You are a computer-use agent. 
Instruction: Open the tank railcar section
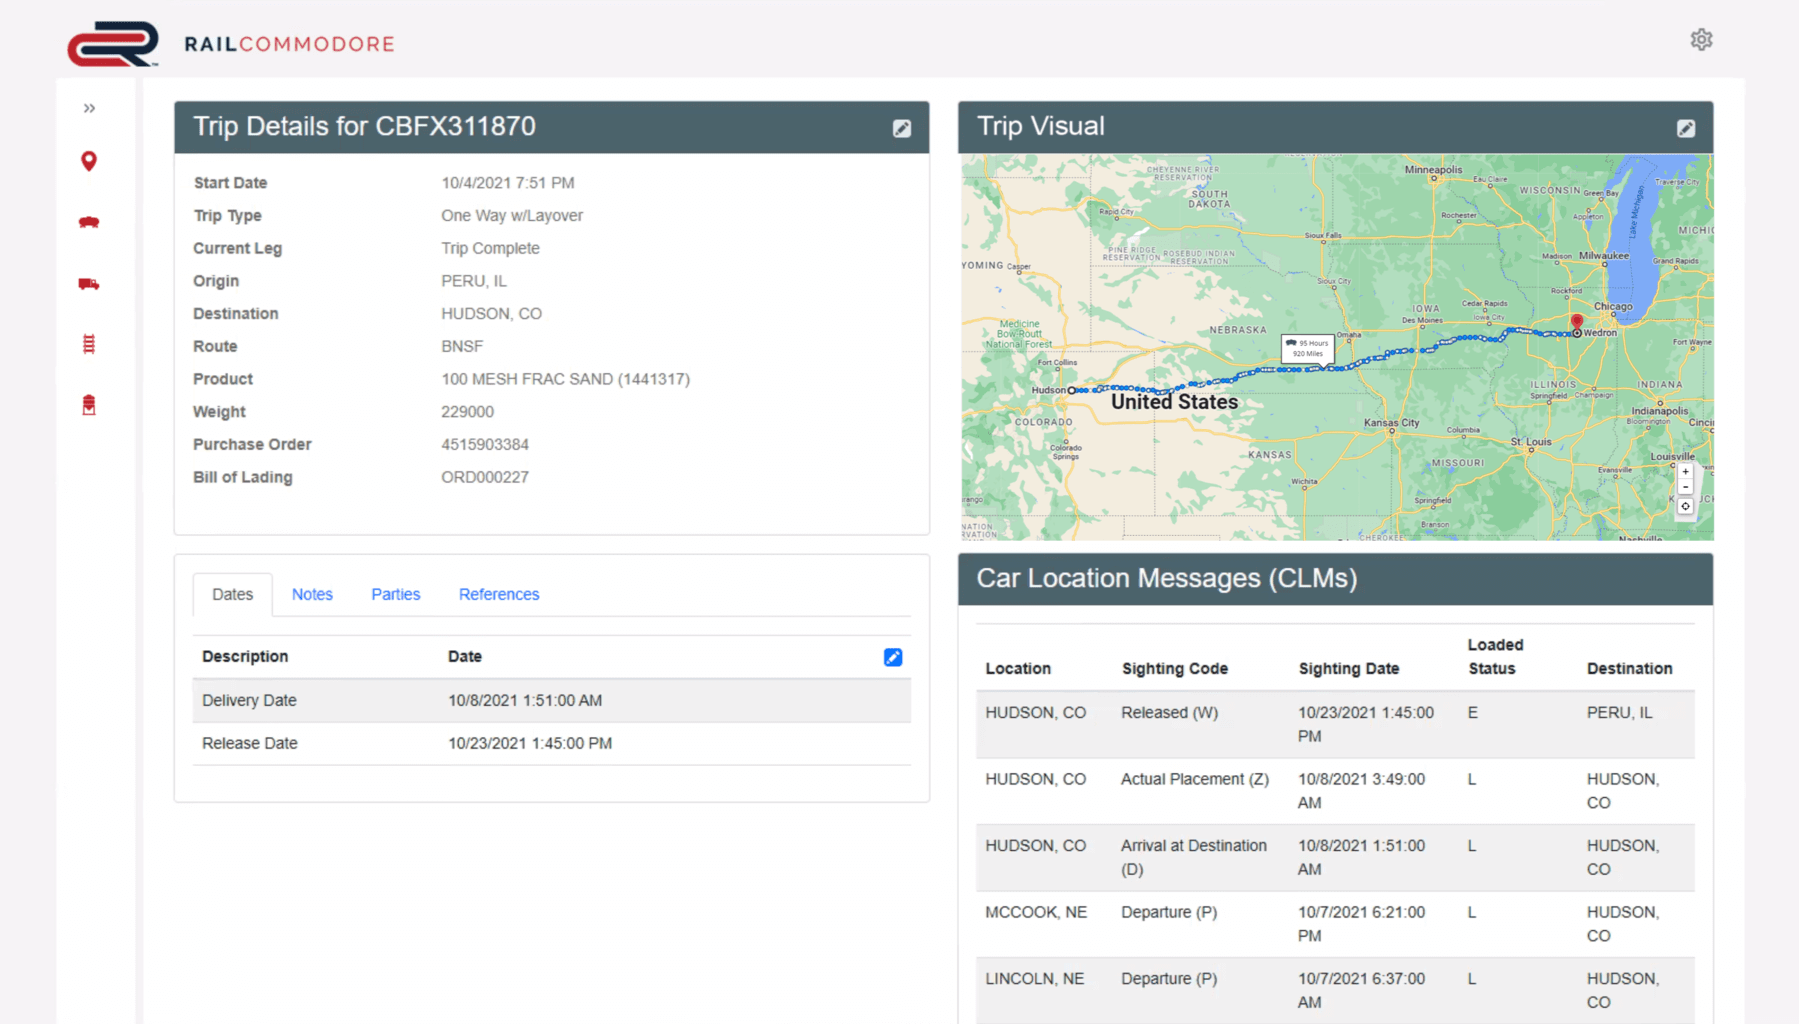coord(89,222)
